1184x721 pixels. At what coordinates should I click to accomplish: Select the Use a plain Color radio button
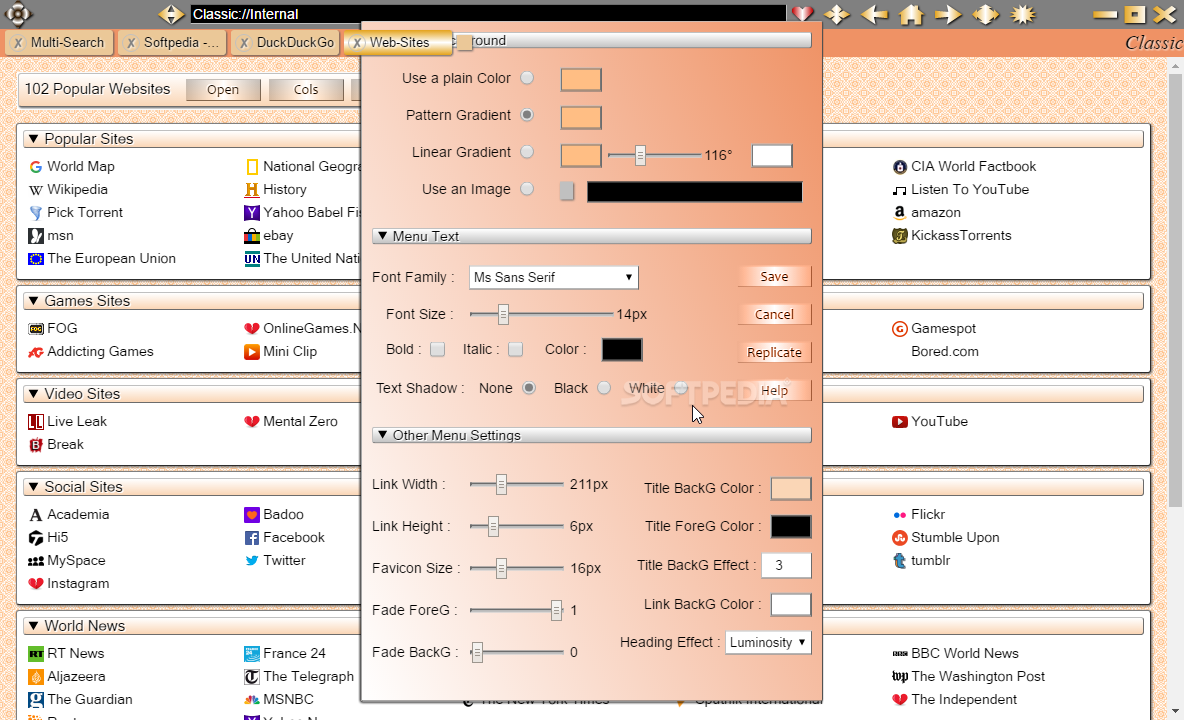coord(527,78)
